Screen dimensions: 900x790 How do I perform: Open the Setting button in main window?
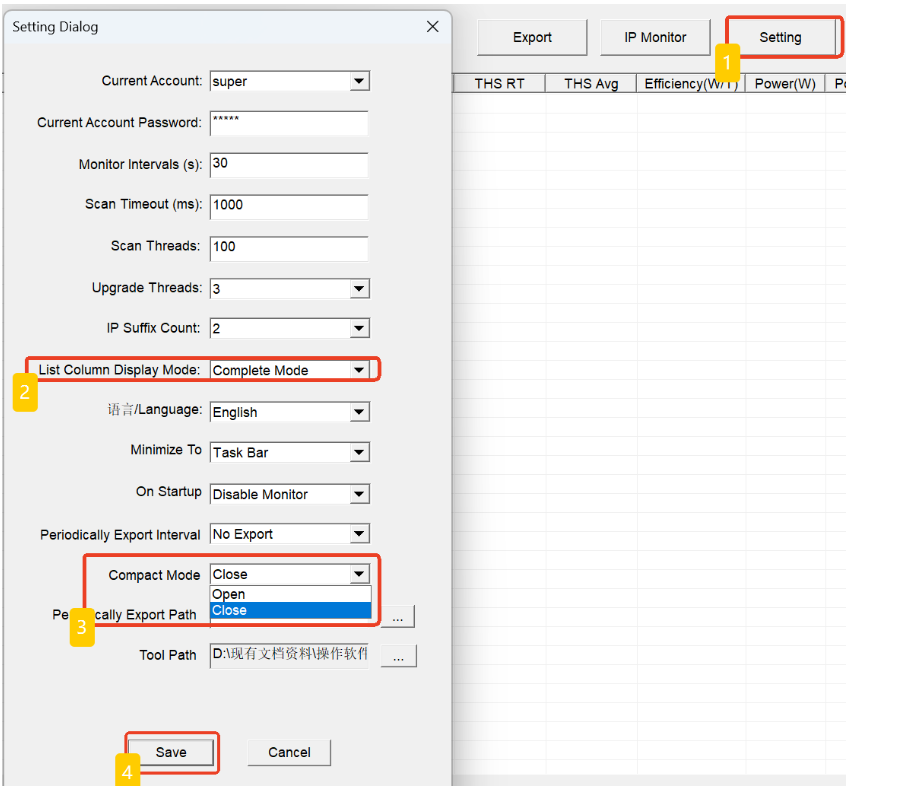pyautogui.click(x=781, y=37)
